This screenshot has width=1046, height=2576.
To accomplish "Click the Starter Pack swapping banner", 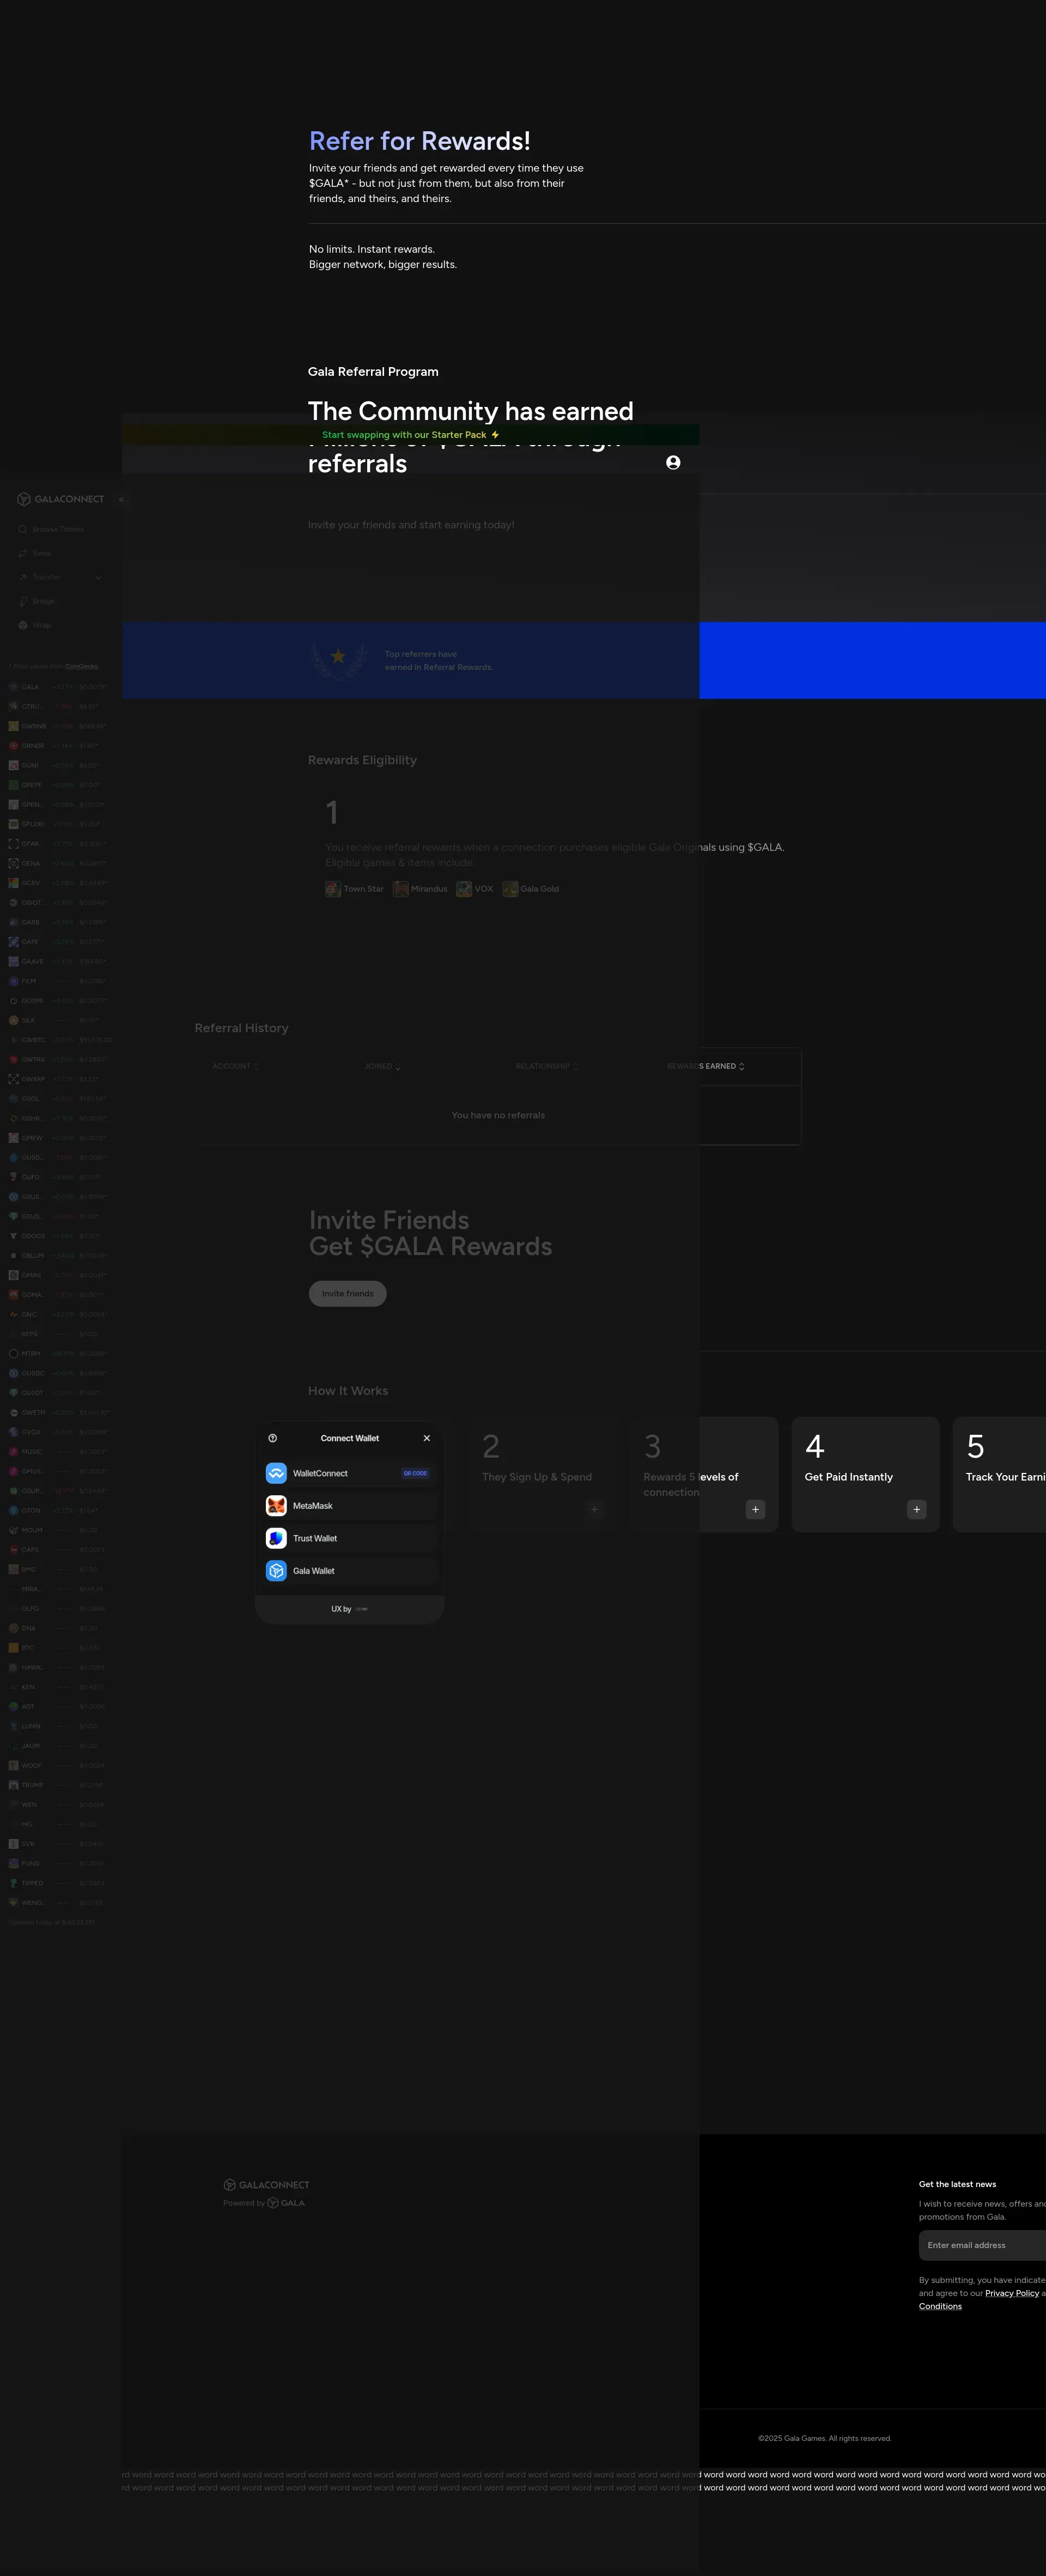I will tap(410, 435).
